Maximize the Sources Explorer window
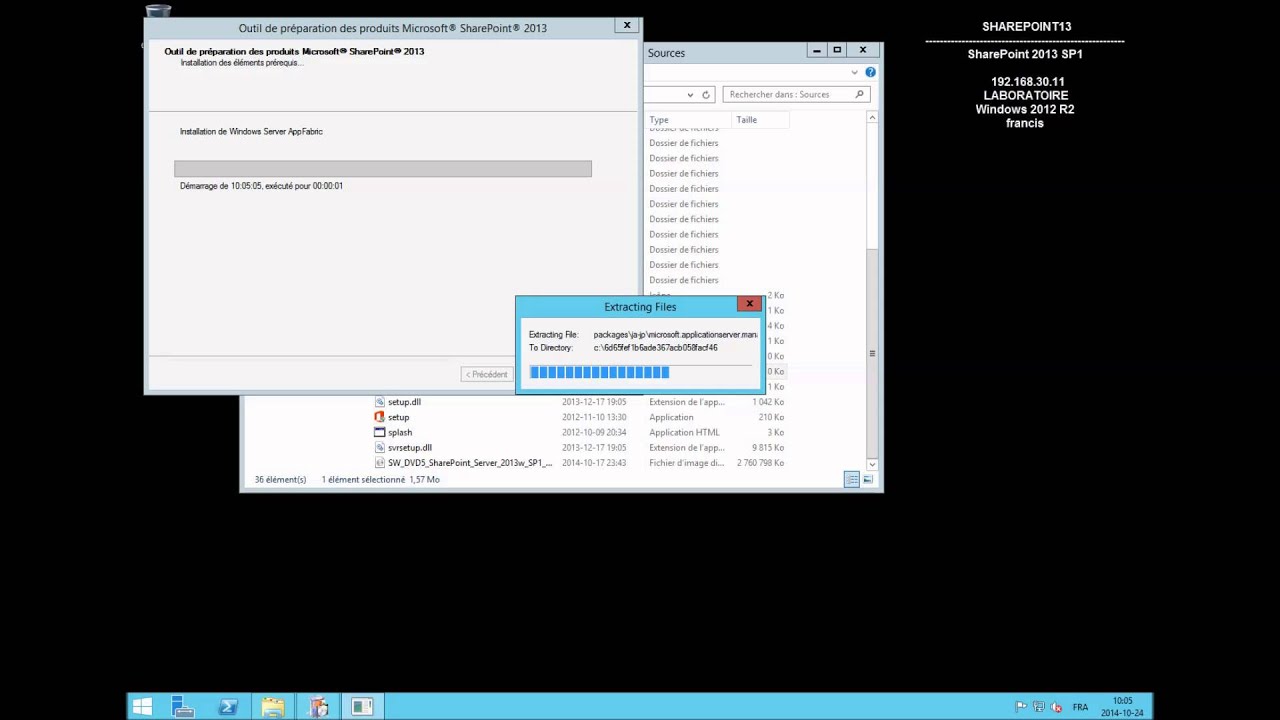Screen dimensions: 1280x720 837,50
